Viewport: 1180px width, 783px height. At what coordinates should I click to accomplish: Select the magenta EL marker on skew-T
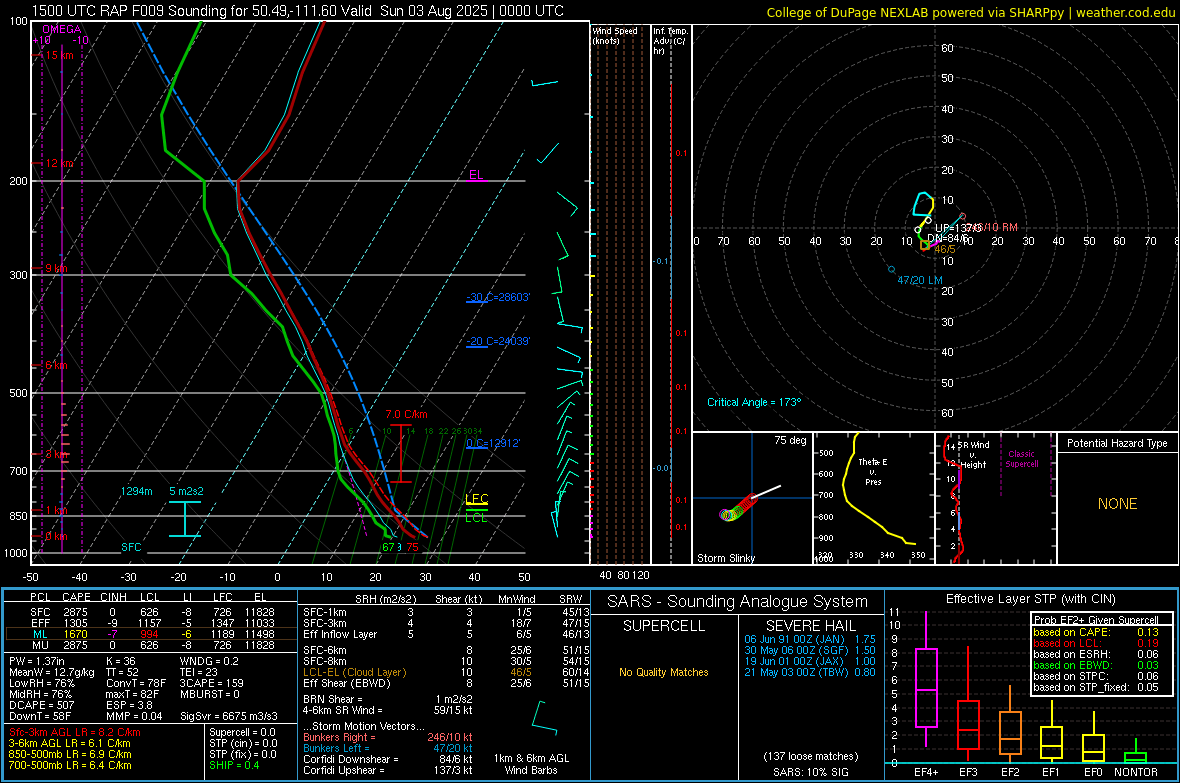point(476,175)
